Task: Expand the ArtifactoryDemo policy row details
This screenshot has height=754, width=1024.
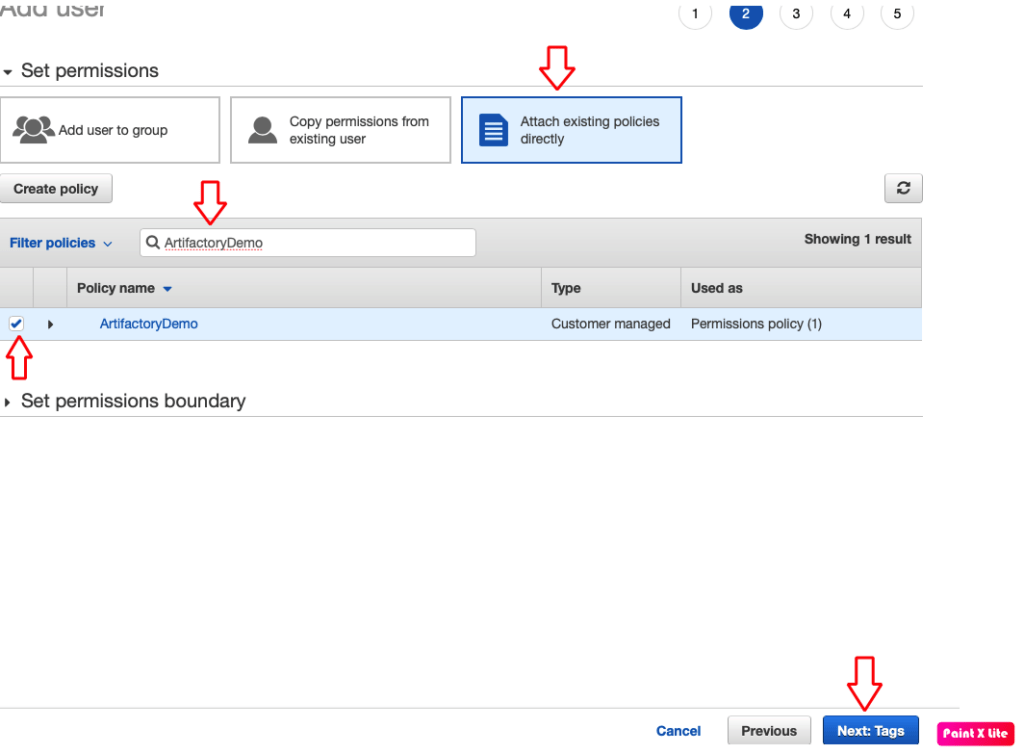Action: tap(50, 324)
